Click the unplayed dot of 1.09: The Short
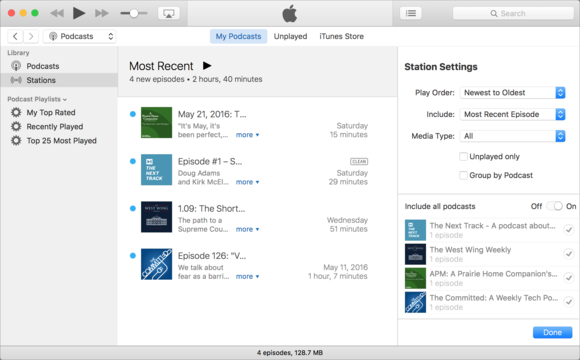Viewport: 580px width, 360px height. click(133, 208)
